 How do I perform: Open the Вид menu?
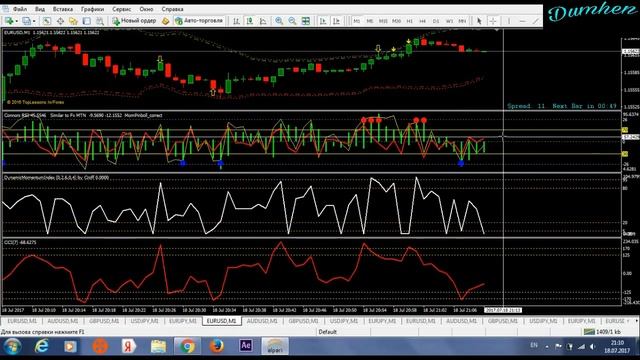pyautogui.click(x=40, y=9)
